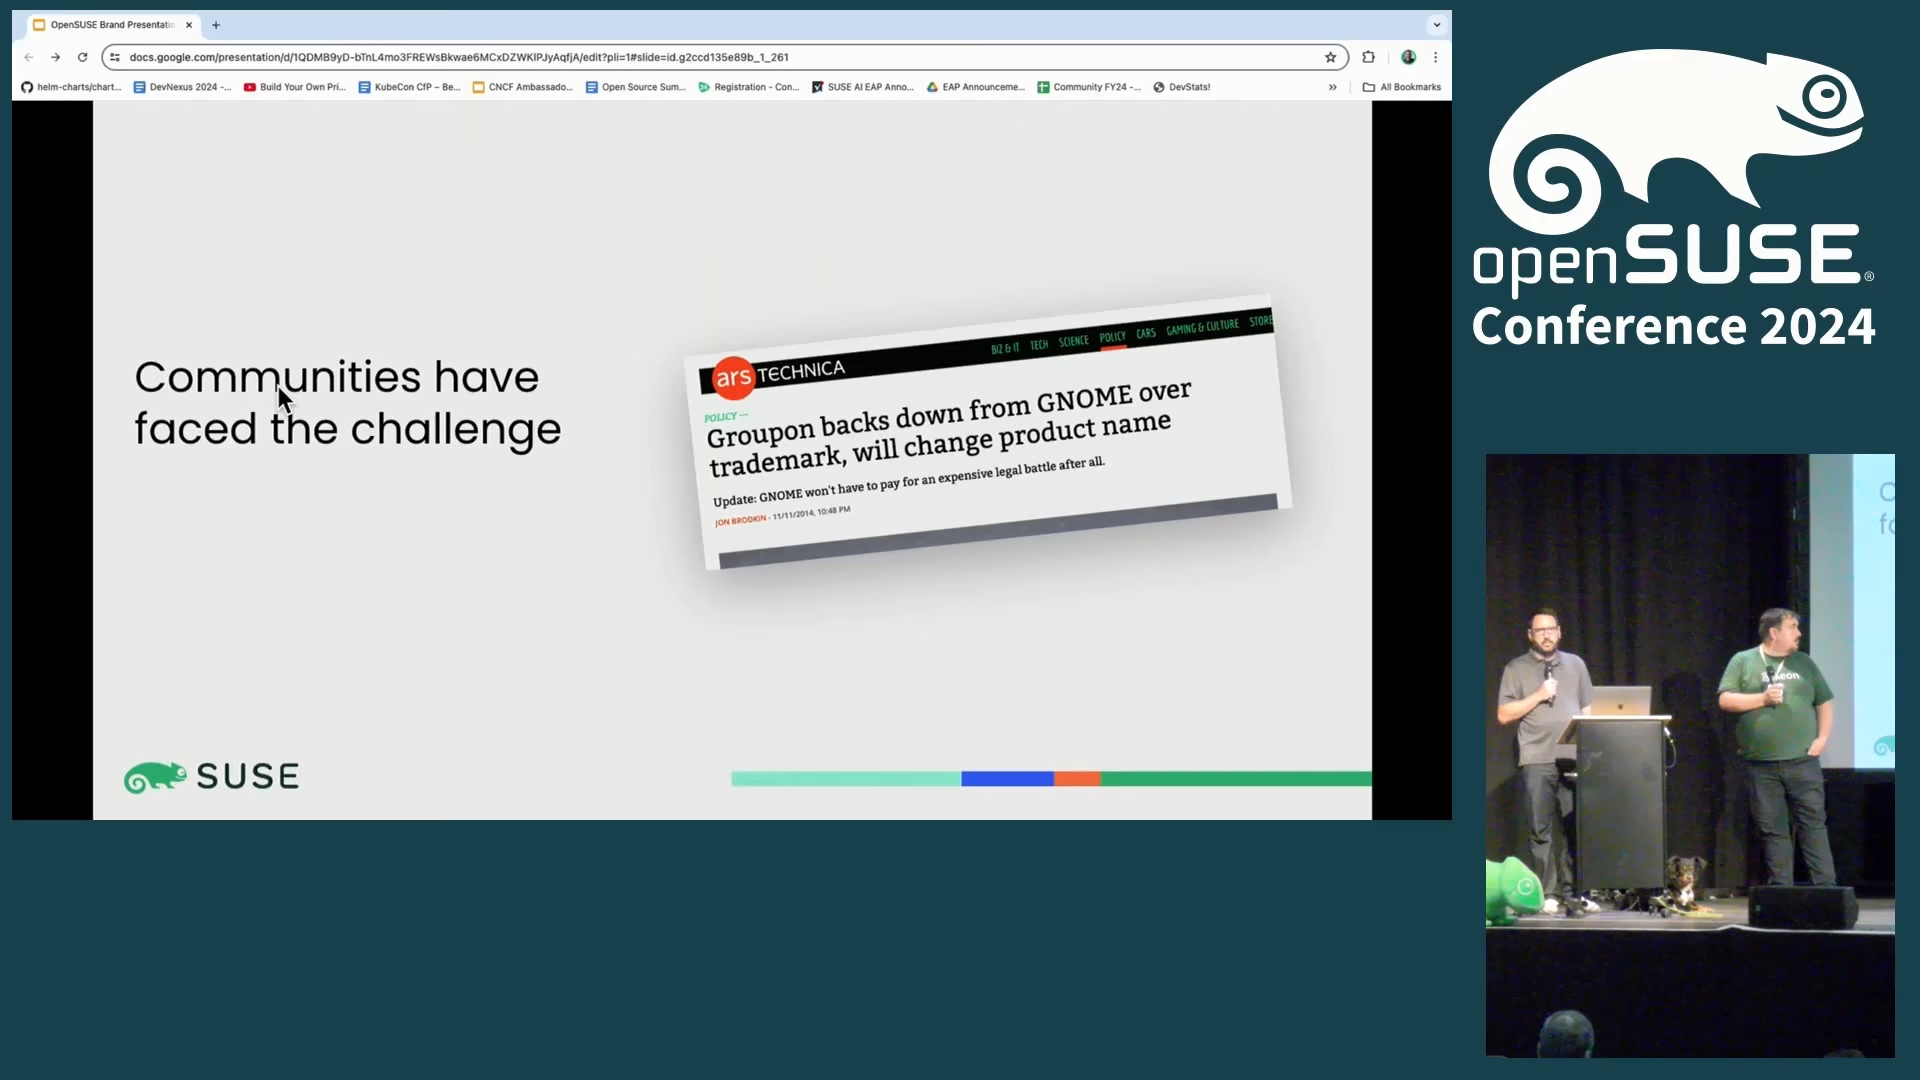Open the DevStats! bookmark
The width and height of the screenshot is (1920, 1080).
click(1181, 87)
